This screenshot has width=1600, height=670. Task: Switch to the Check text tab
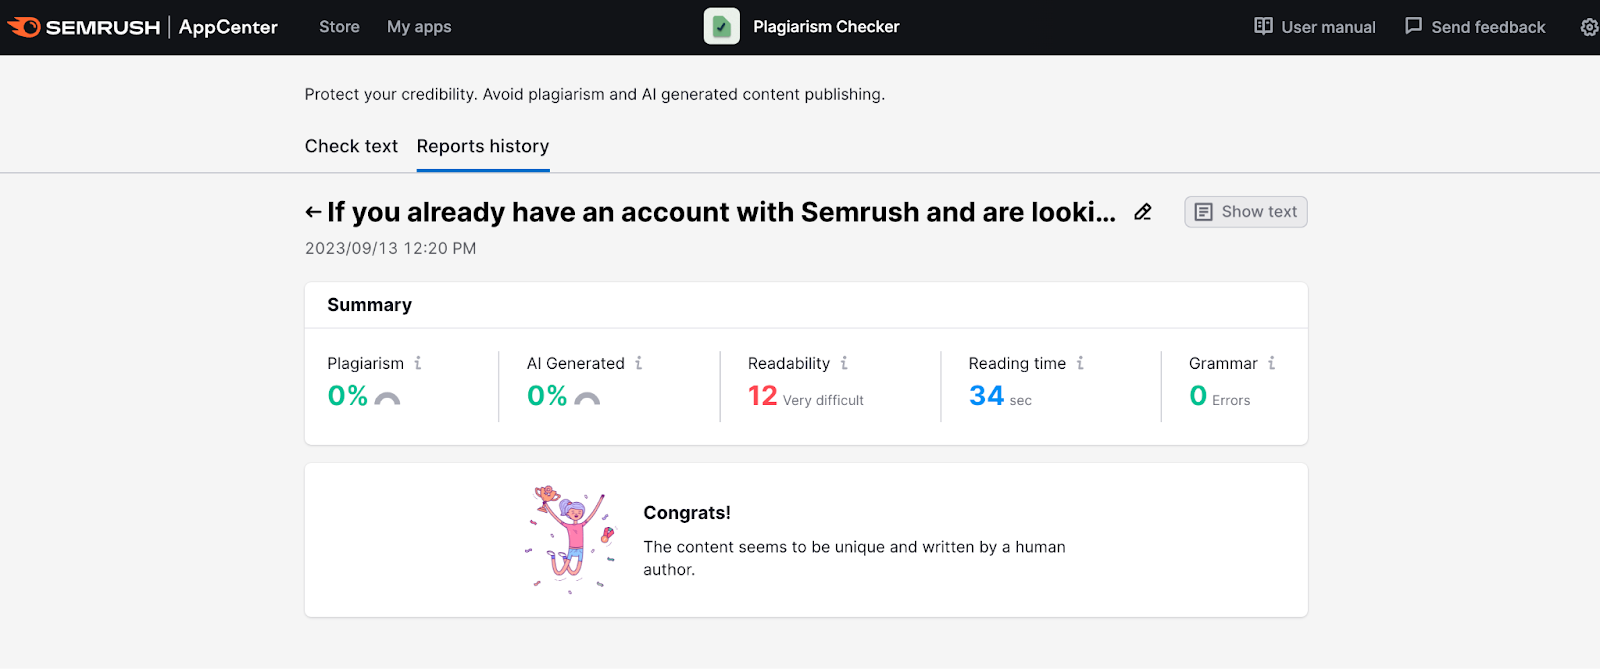tap(351, 146)
